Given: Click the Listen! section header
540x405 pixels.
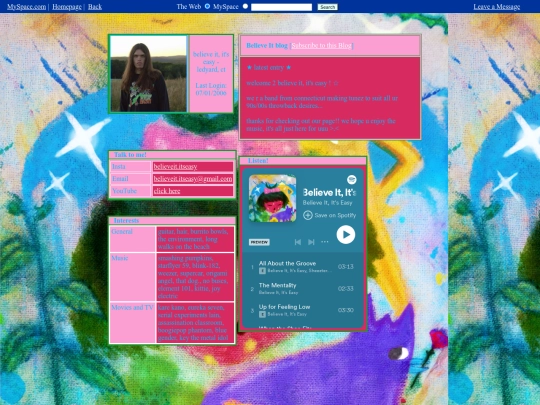Looking at the screenshot, I should click(258, 160).
